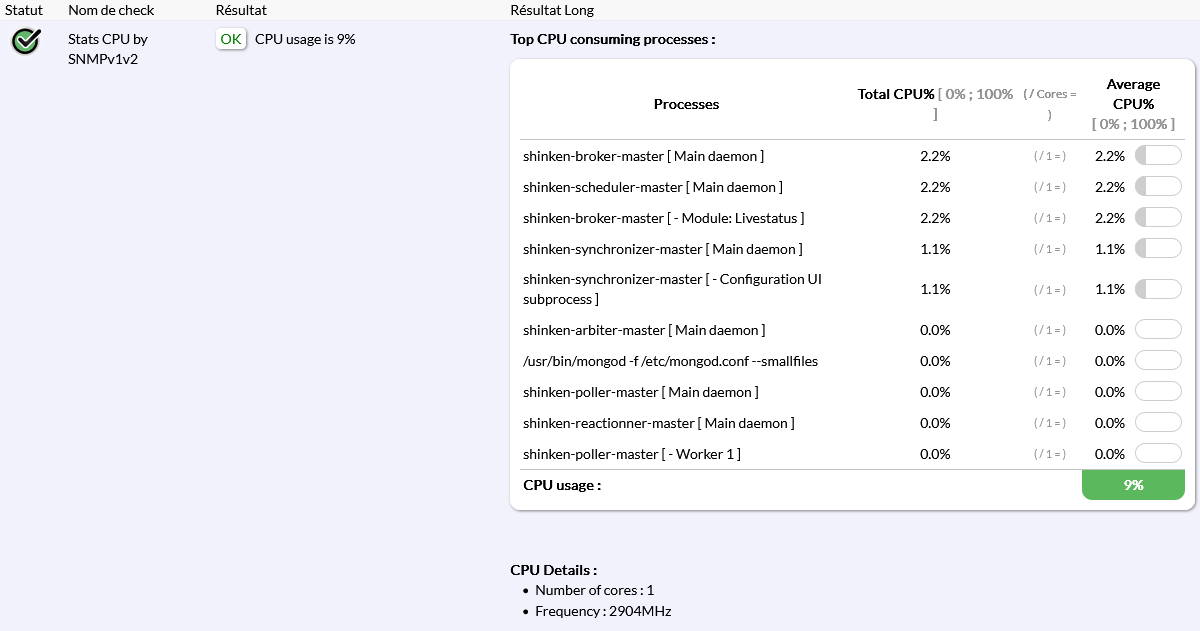The image size is (1200, 631).
Task: Select the Statut column header
Action: 23,10
